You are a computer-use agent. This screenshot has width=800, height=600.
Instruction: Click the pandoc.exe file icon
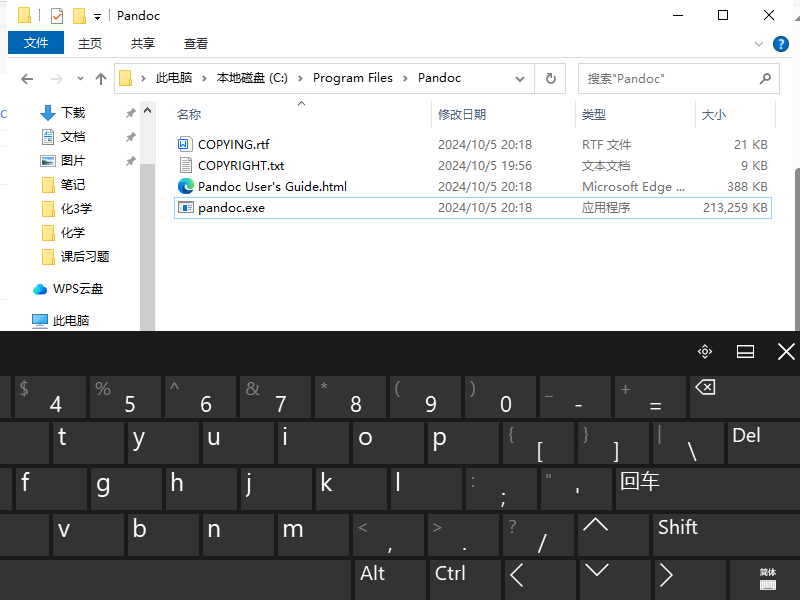(x=185, y=208)
